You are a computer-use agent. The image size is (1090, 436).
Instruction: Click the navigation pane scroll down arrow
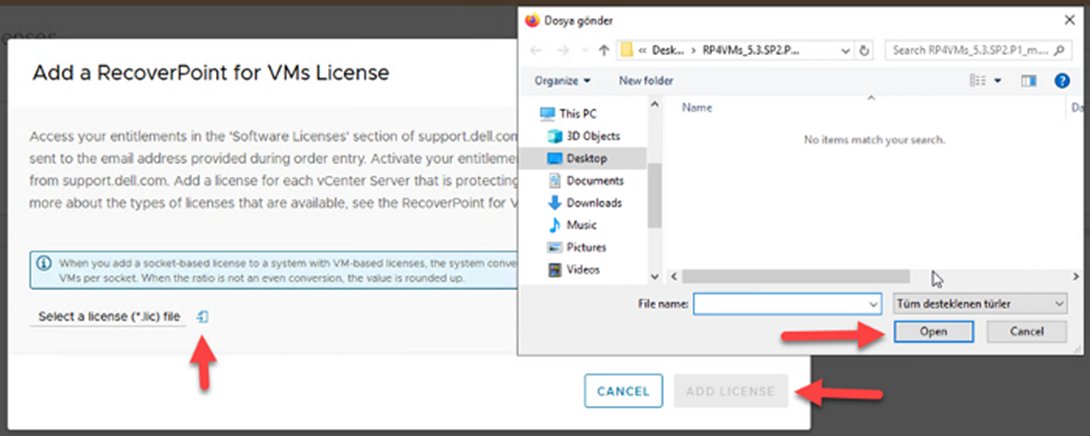pos(654,276)
